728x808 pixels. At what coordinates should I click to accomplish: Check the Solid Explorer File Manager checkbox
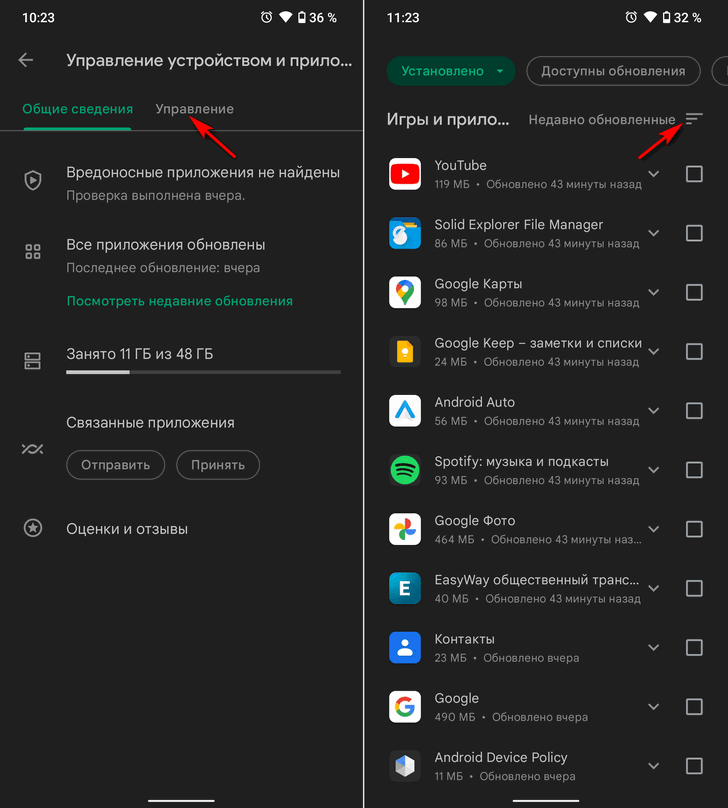[694, 233]
